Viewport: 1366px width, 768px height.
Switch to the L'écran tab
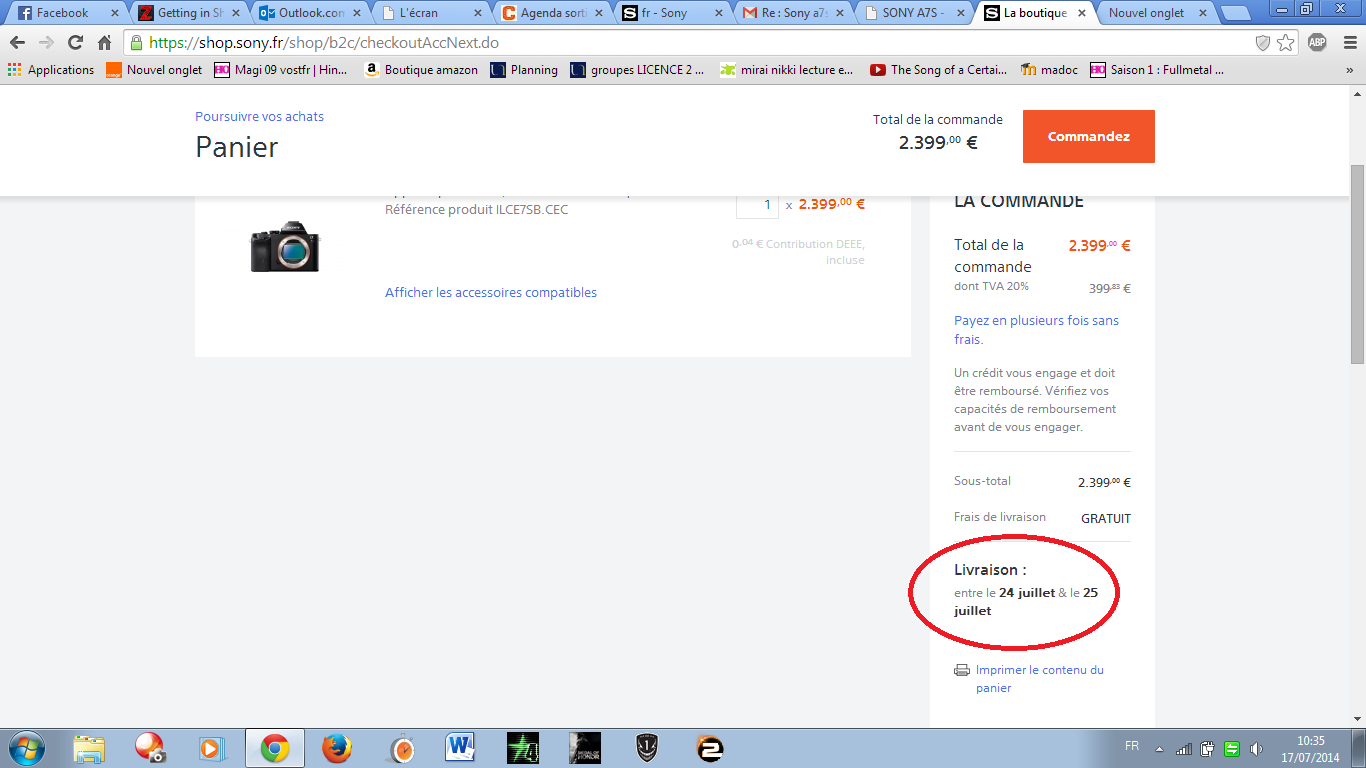[x=430, y=13]
